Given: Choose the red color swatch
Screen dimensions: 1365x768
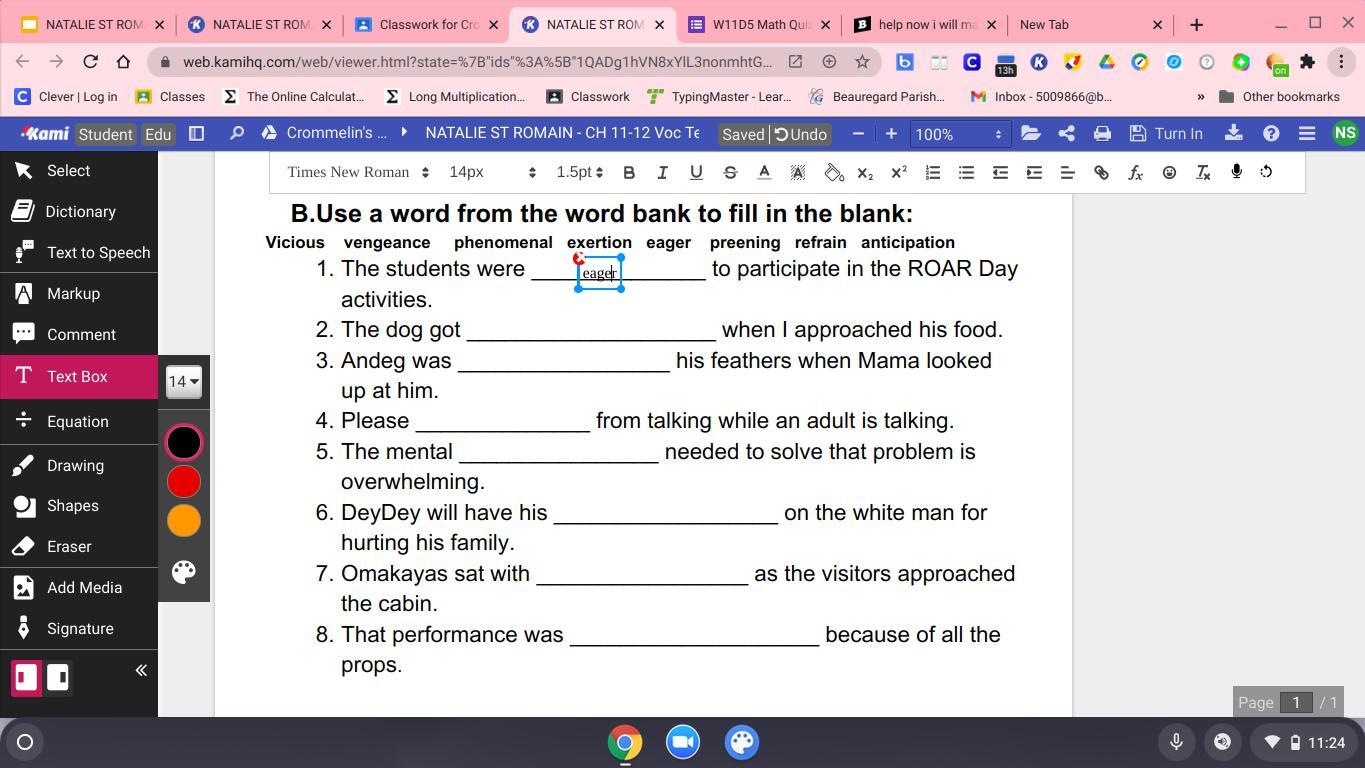Looking at the screenshot, I should tap(184, 482).
